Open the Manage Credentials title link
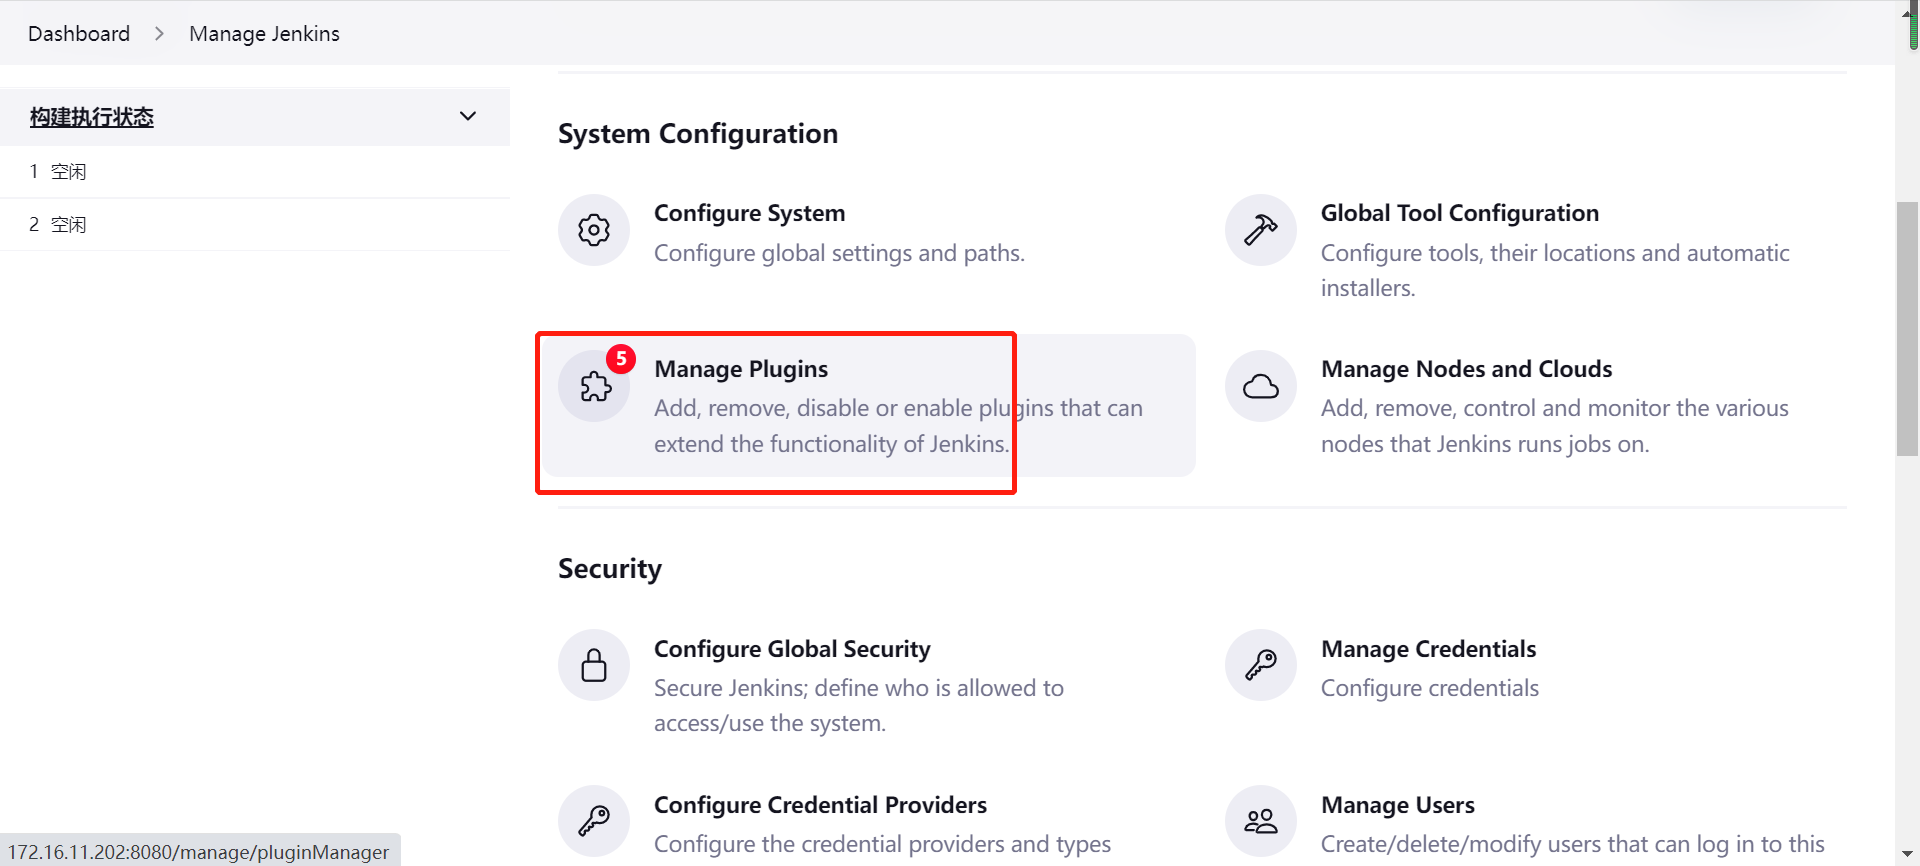This screenshot has height=866, width=1920. [1428, 649]
